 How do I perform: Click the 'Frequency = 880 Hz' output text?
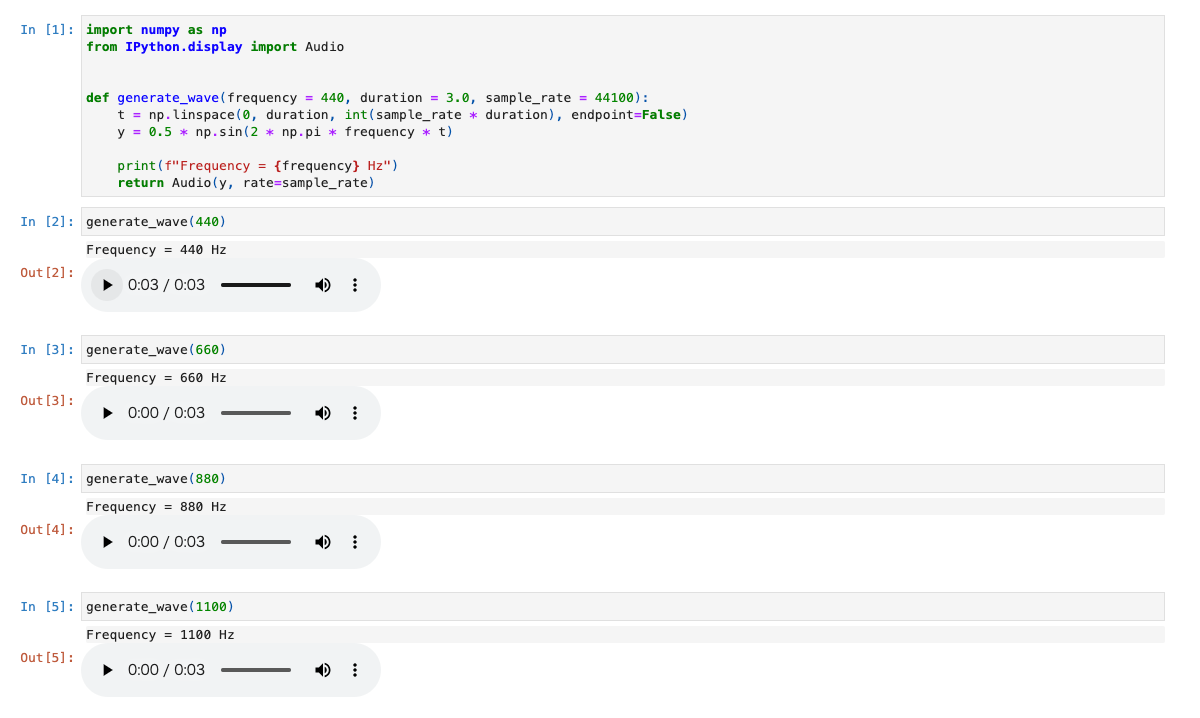click(x=156, y=507)
